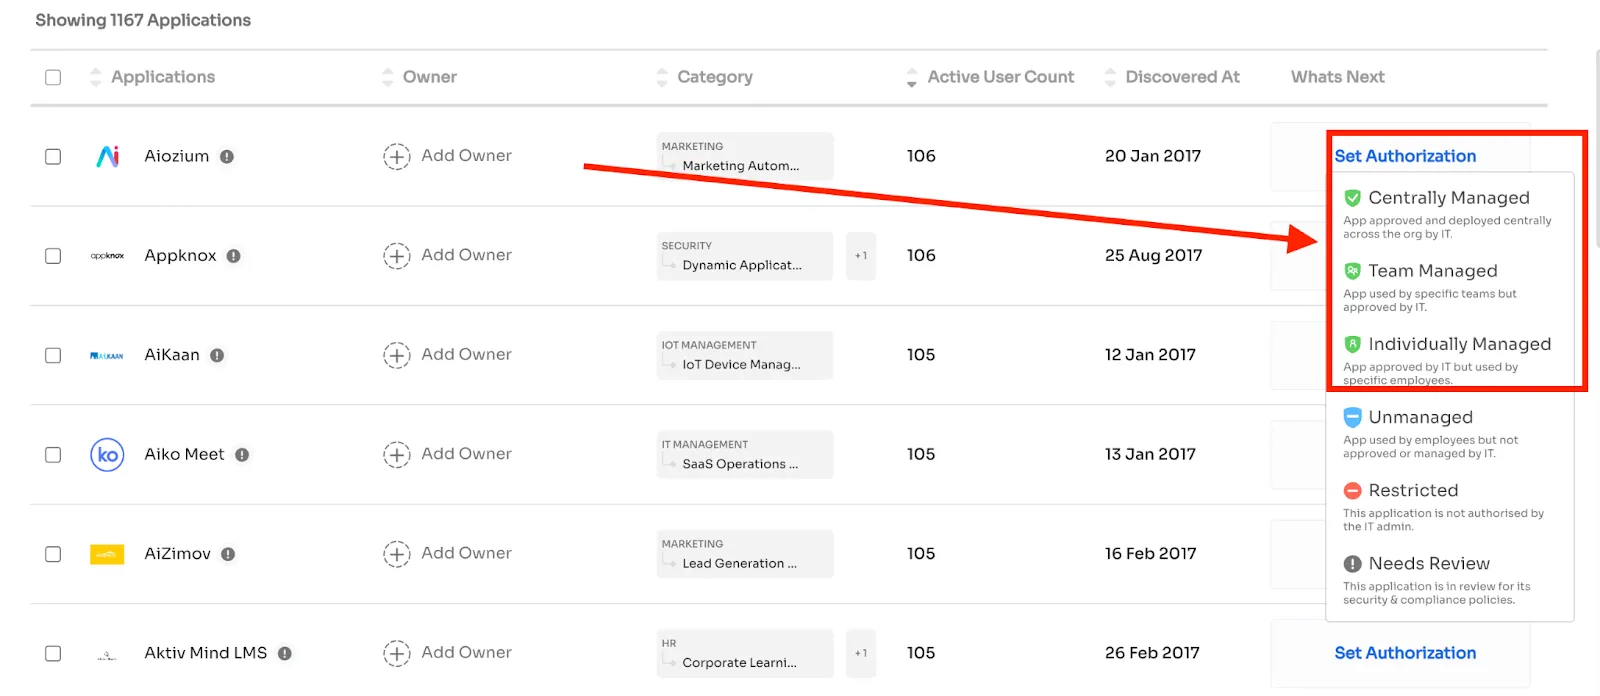Choose Individually Managed authorization option

(1449, 360)
